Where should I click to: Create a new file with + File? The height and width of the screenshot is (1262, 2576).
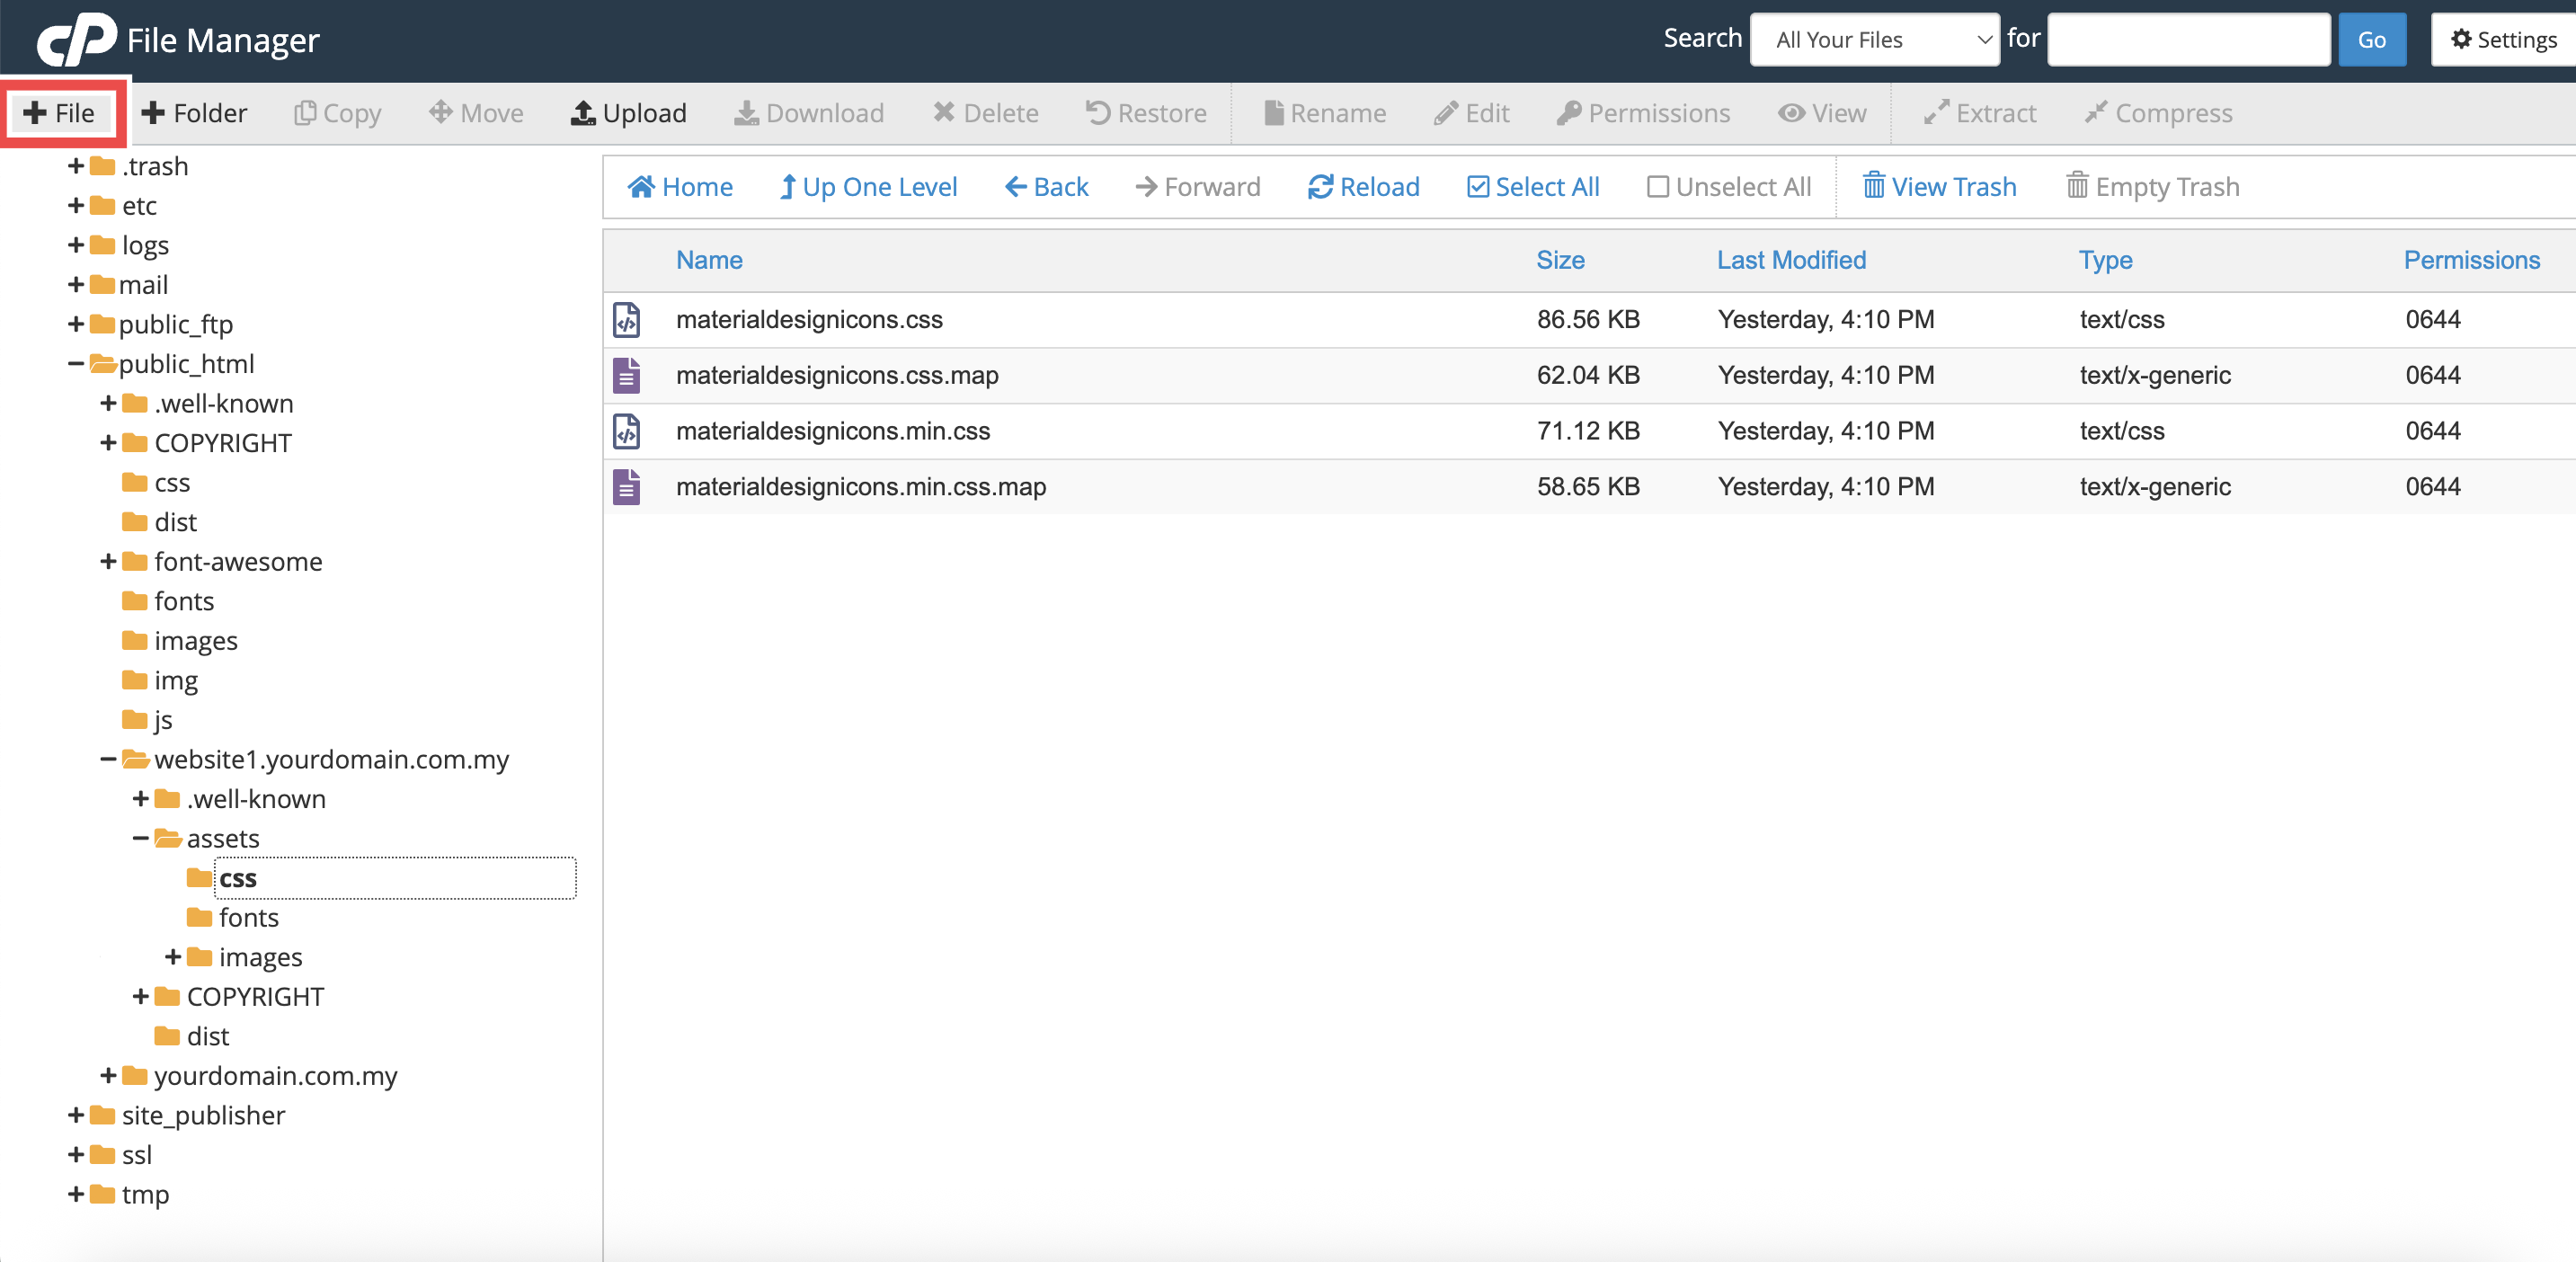click(60, 113)
